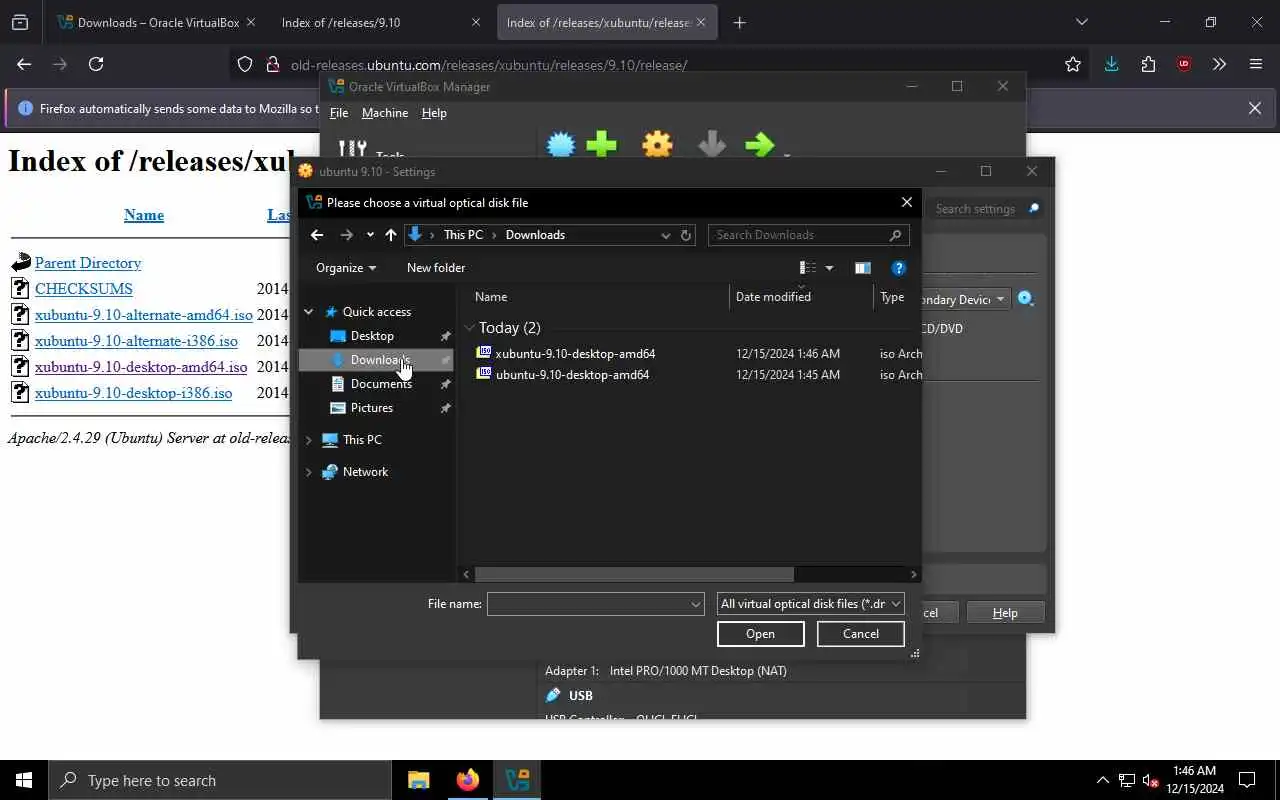Toggle the preview pane
This screenshot has height=800, width=1280.
pyautogui.click(x=862, y=268)
